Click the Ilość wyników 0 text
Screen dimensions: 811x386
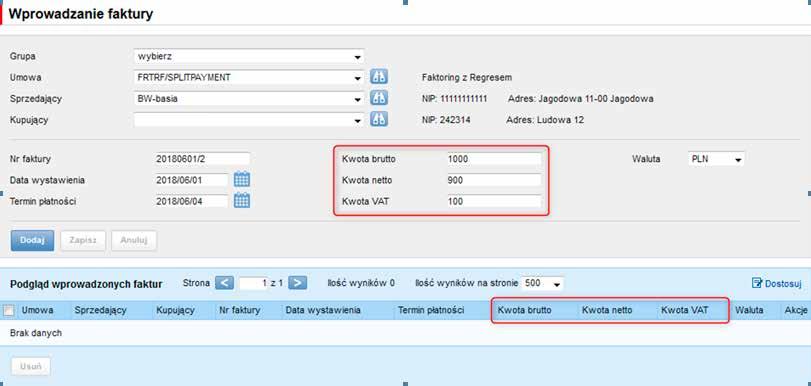click(361, 283)
